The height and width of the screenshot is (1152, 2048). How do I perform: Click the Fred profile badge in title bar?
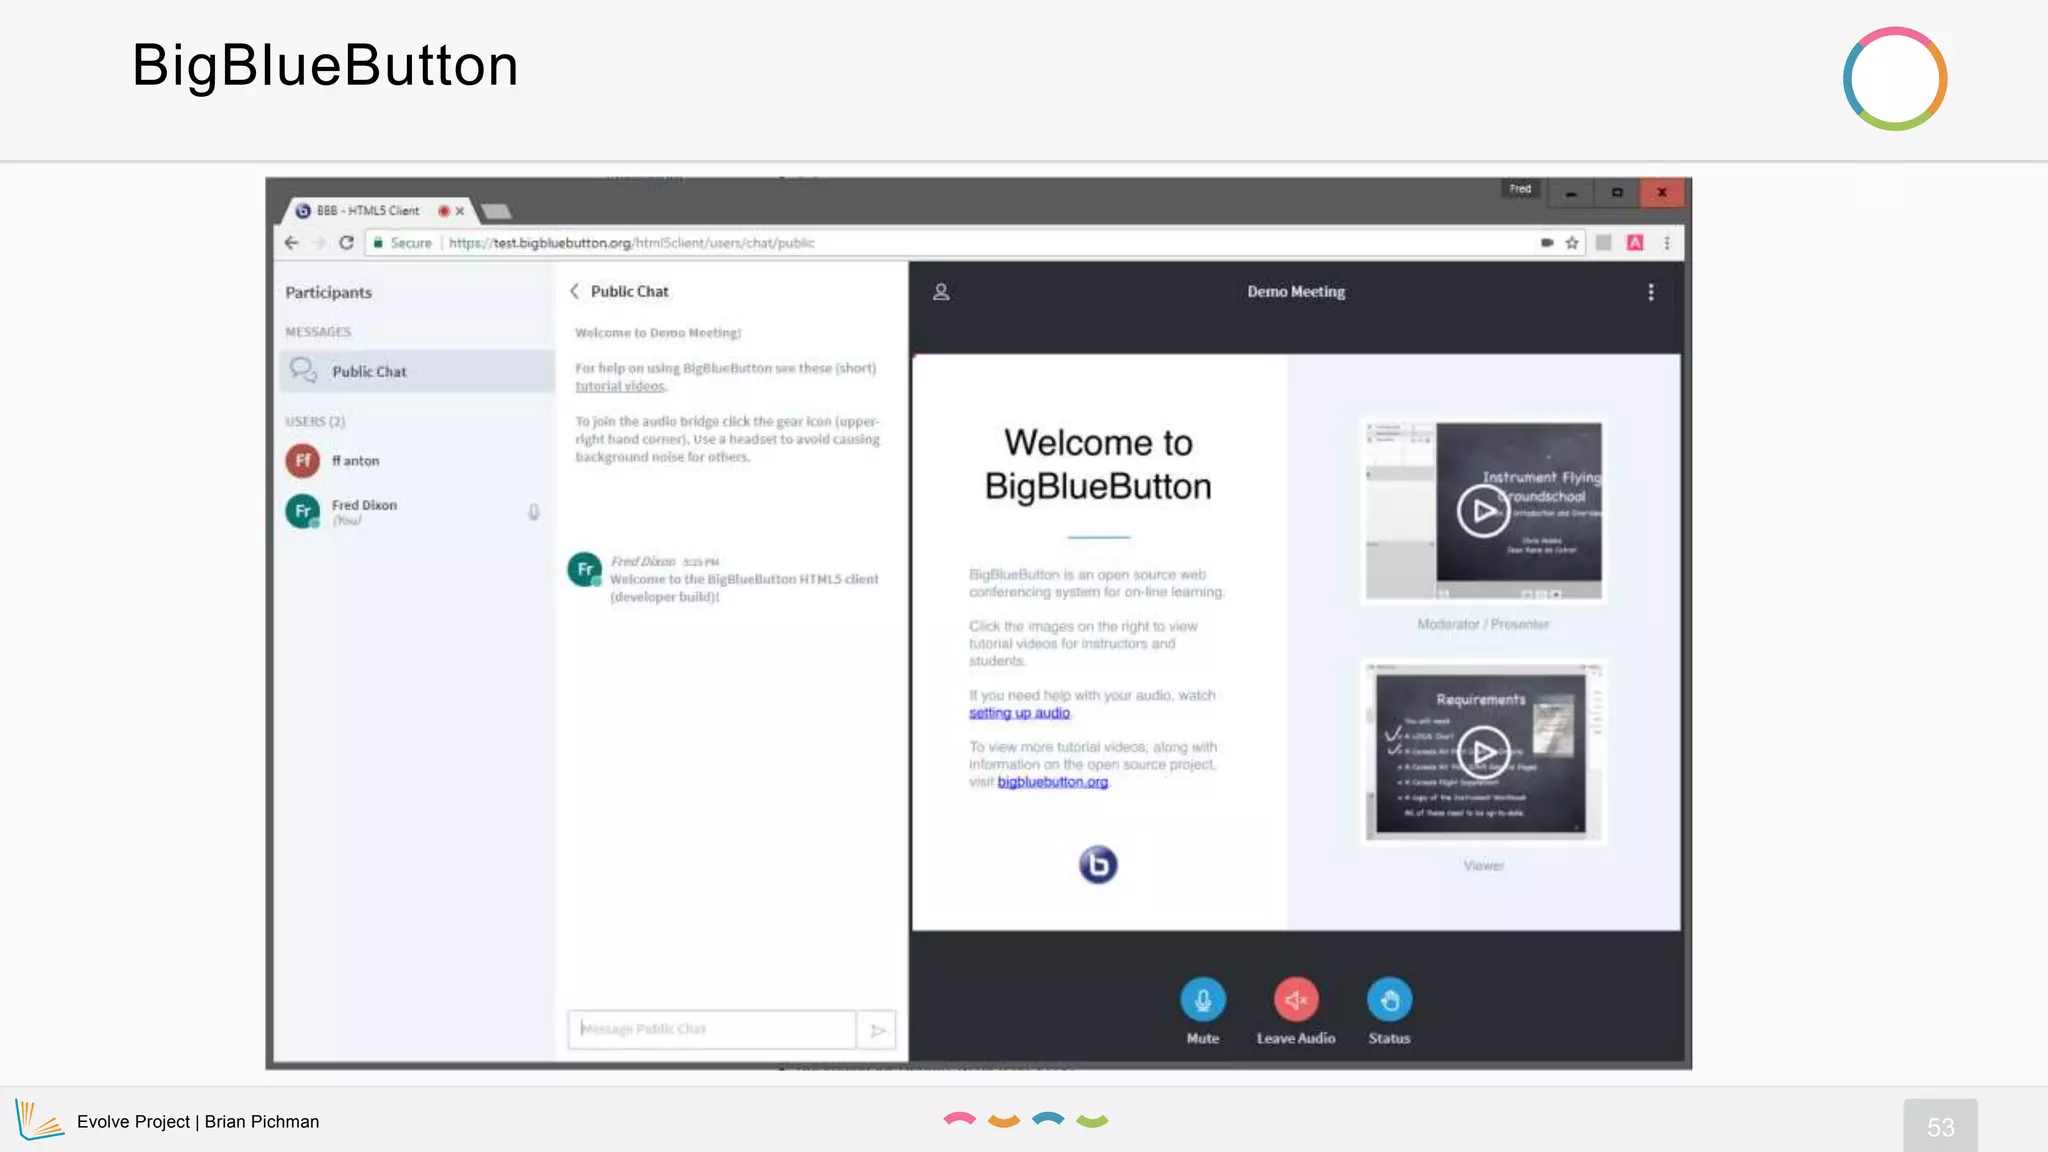coord(1520,189)
